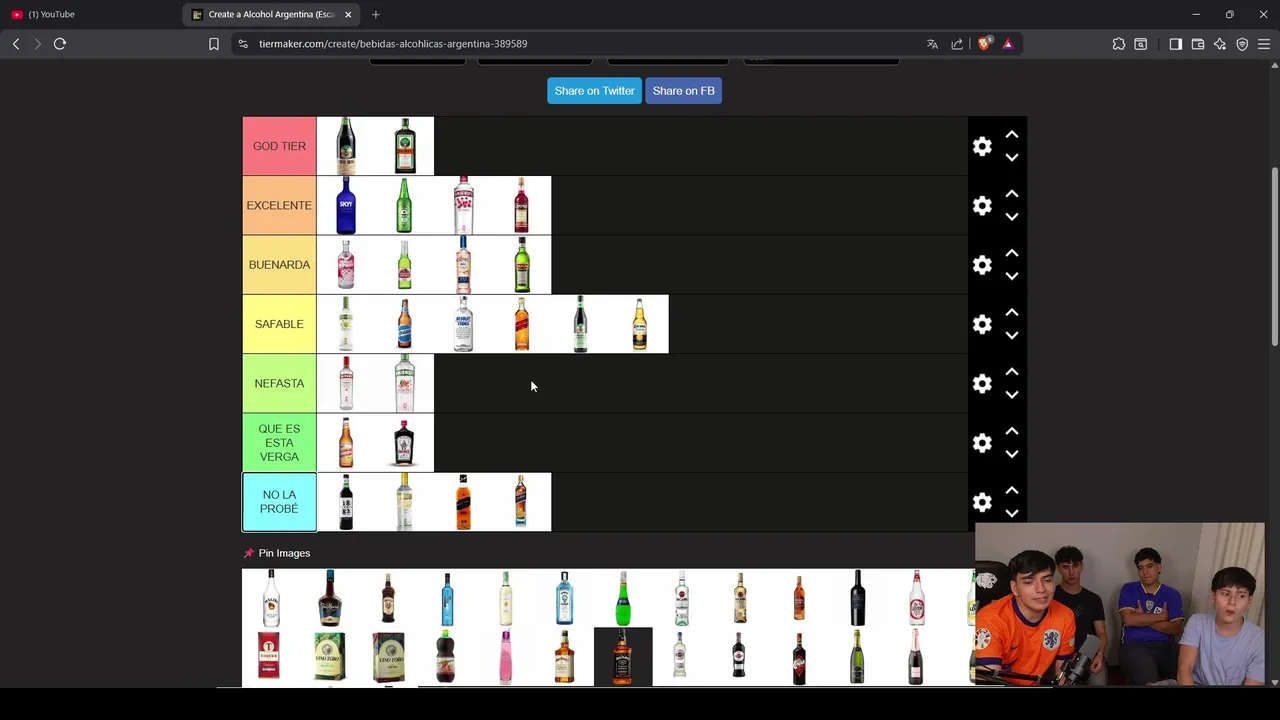Open Brave Rewards triangle icon
This screenshot has height=720, width=1280.
[x=1008, y=44]
